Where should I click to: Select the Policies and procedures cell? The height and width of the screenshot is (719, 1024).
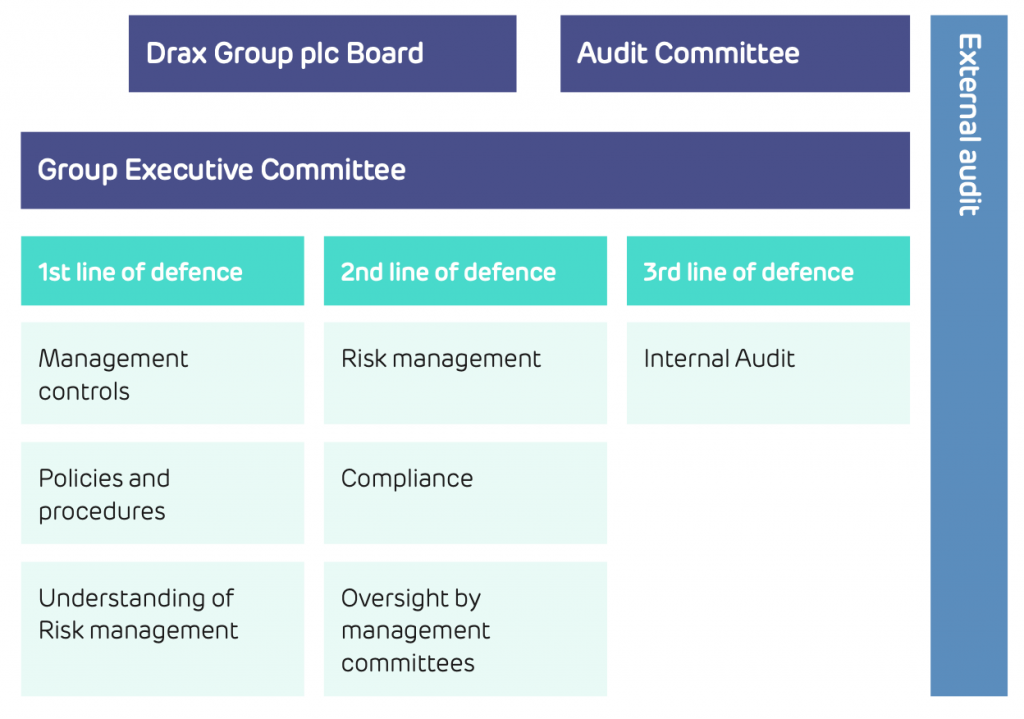coord(162,493)
